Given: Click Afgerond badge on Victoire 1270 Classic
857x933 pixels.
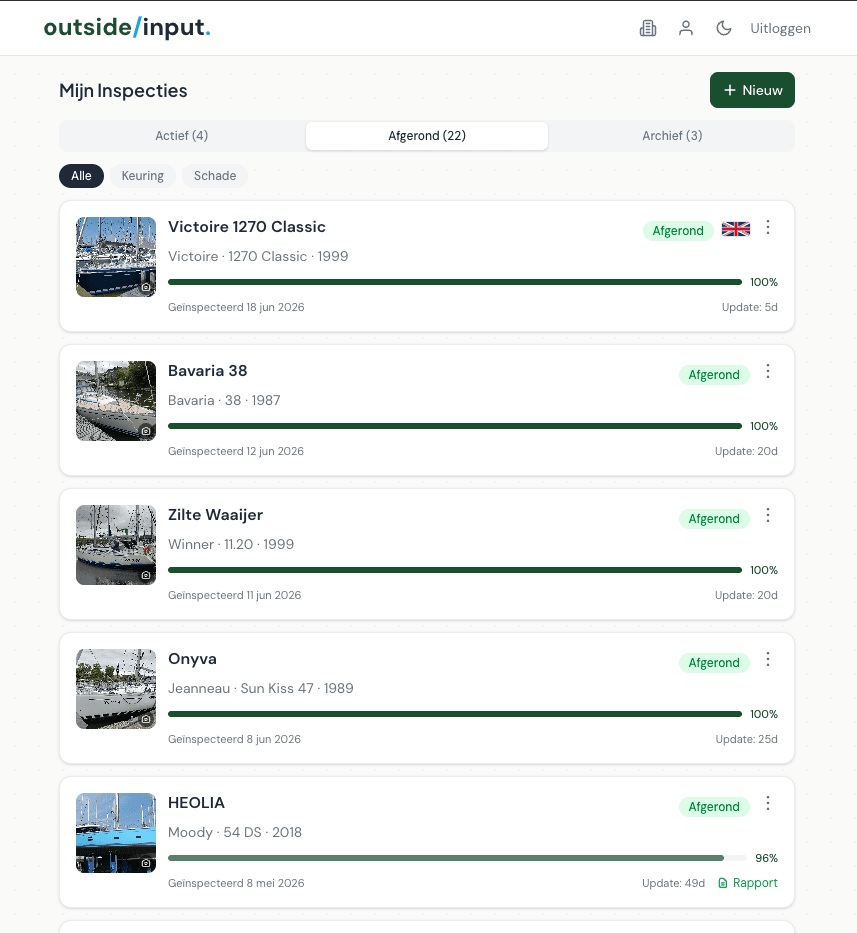Looking at the screenshot, I should click(678, 231).
